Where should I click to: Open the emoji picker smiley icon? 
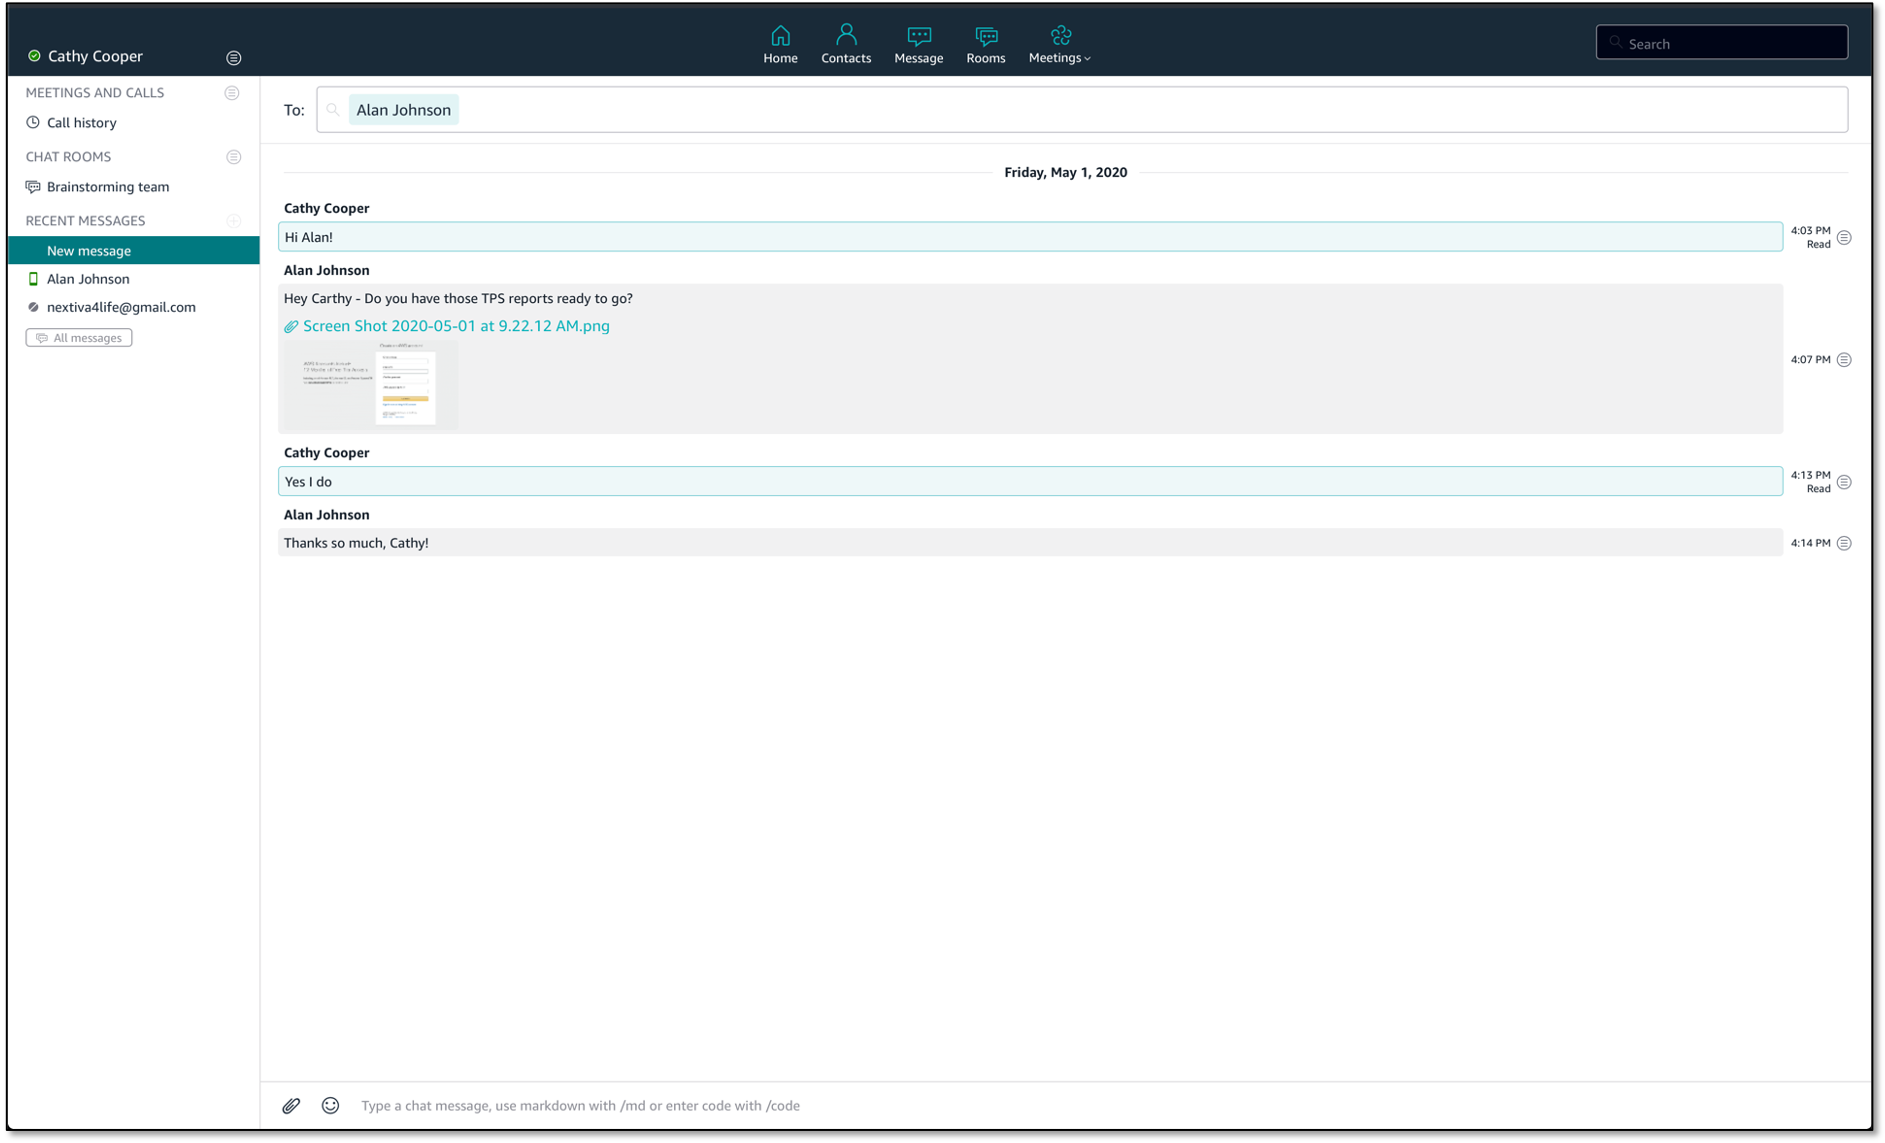click(330, 1105)
